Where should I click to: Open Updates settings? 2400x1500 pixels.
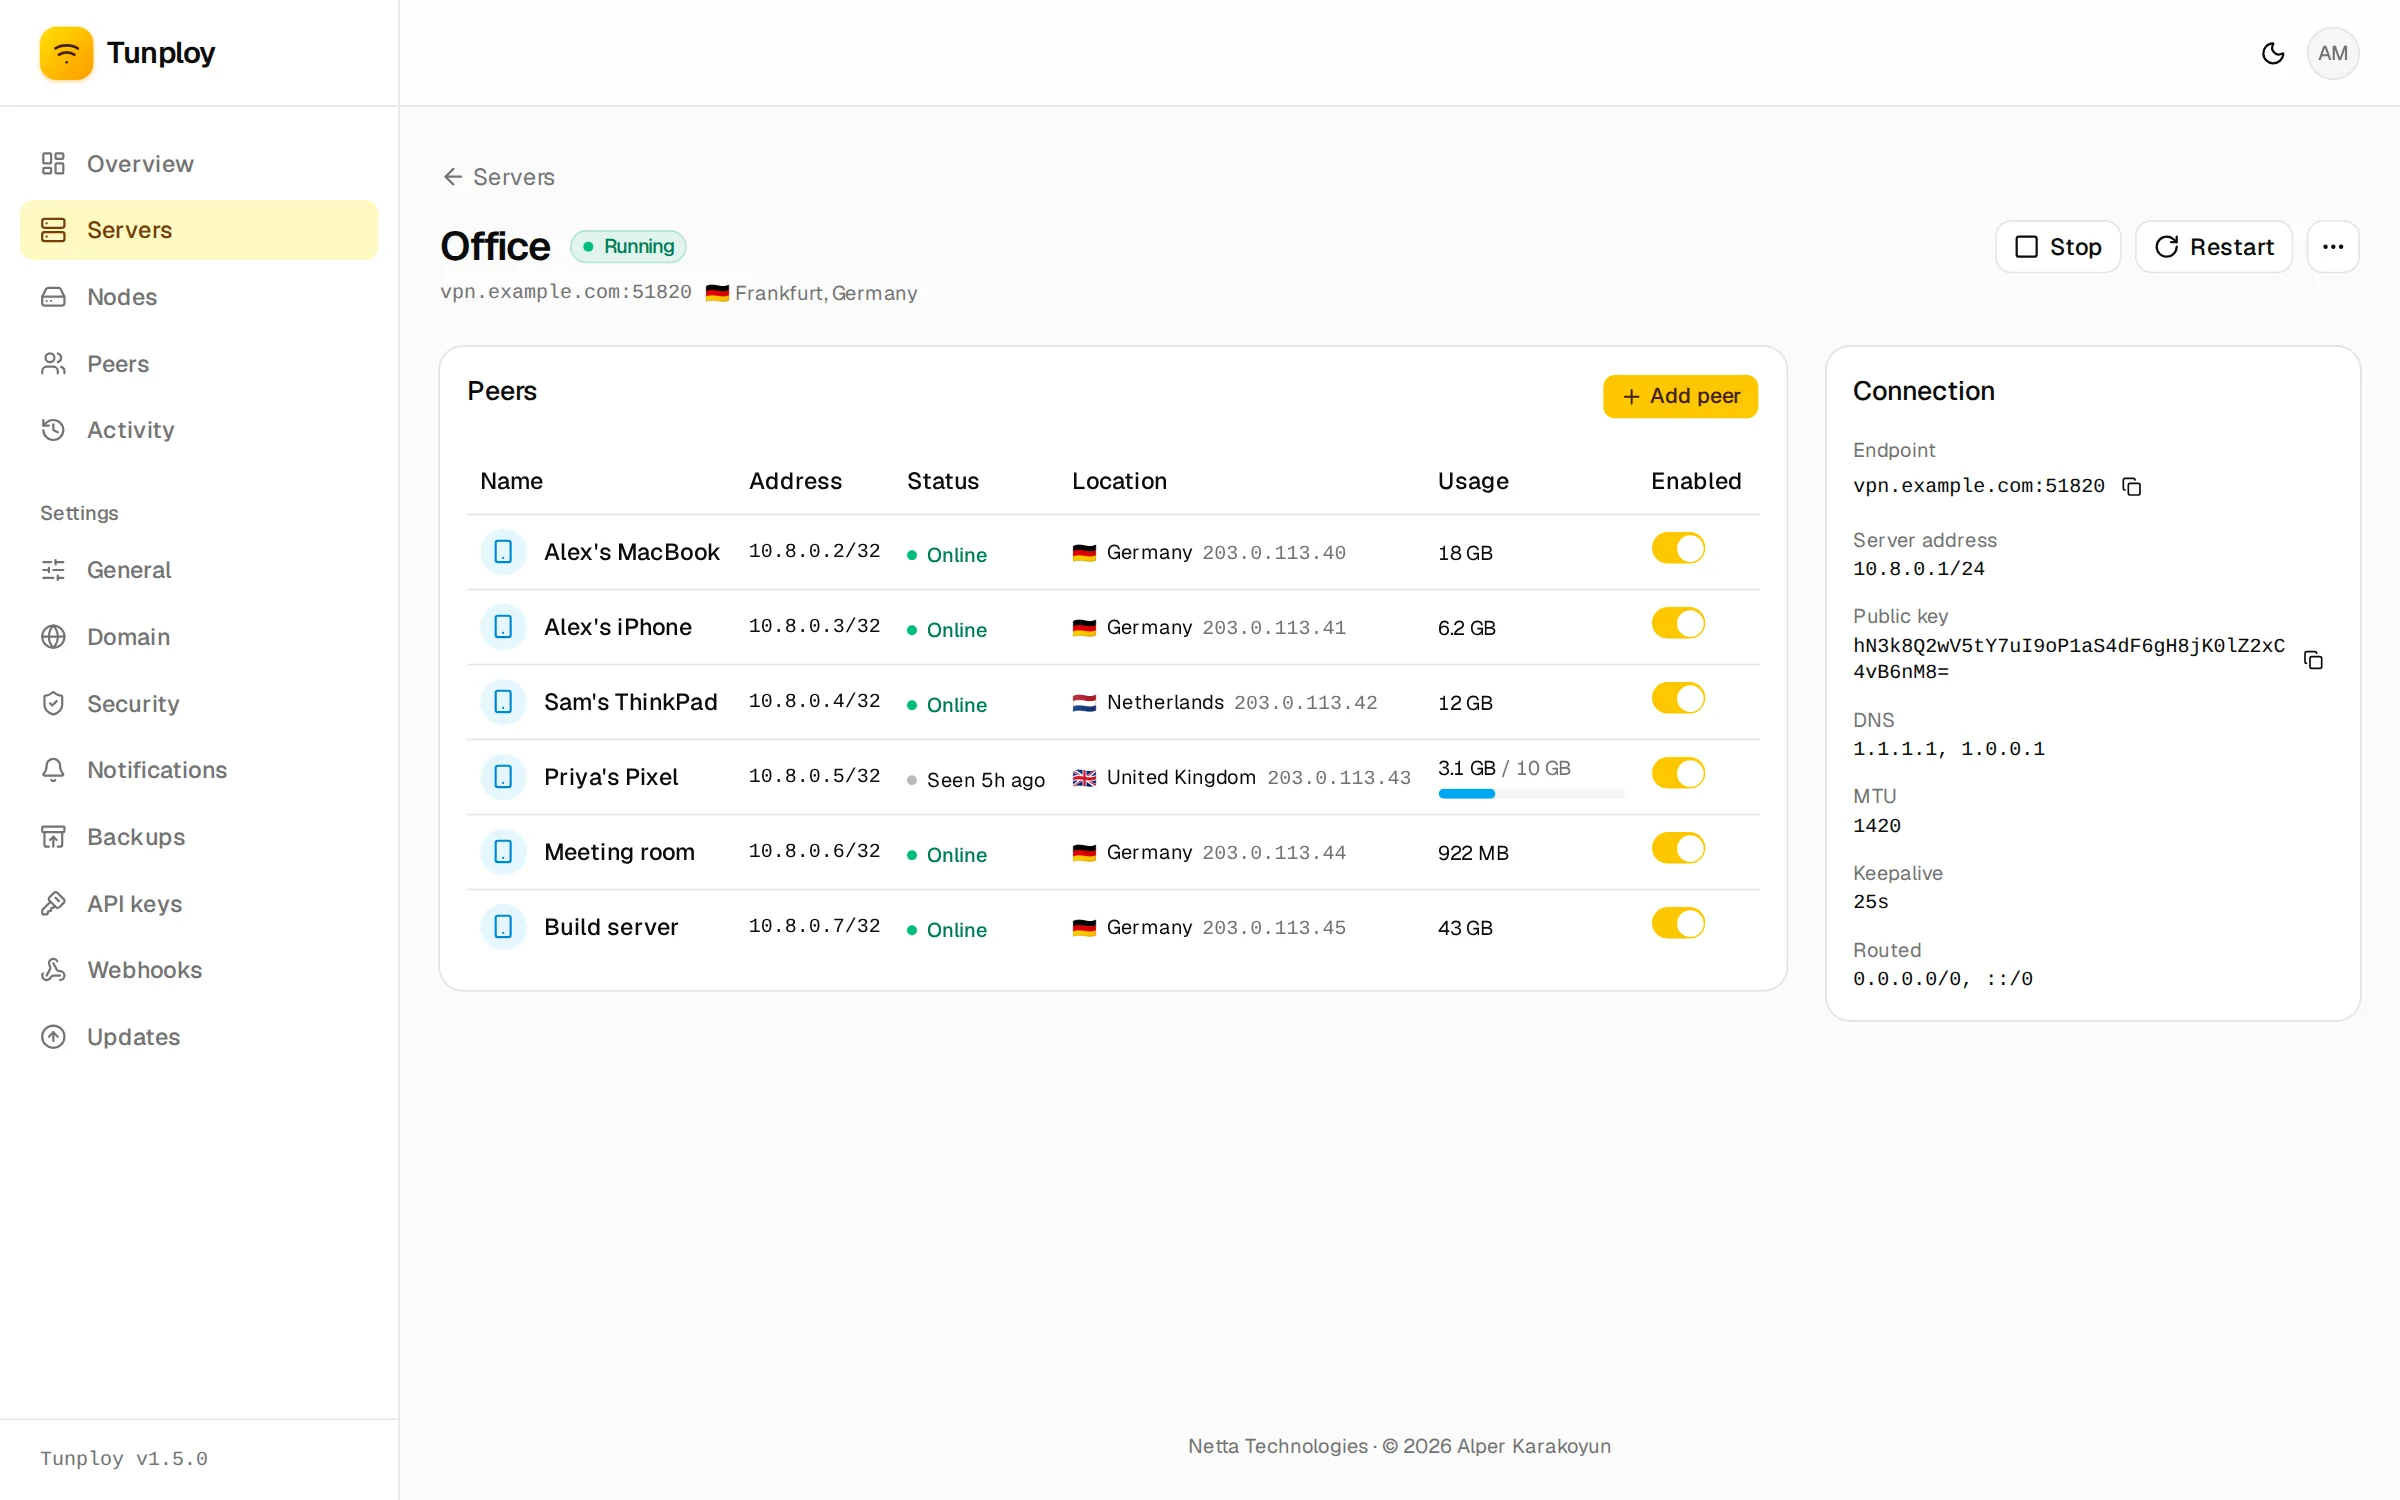[199, 1037]
